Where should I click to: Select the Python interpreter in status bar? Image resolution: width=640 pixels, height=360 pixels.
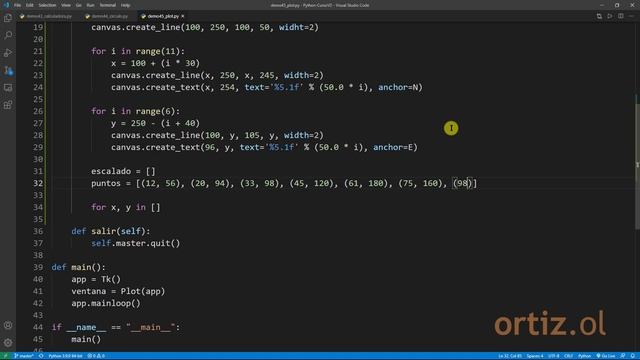(x=65, y=356)
